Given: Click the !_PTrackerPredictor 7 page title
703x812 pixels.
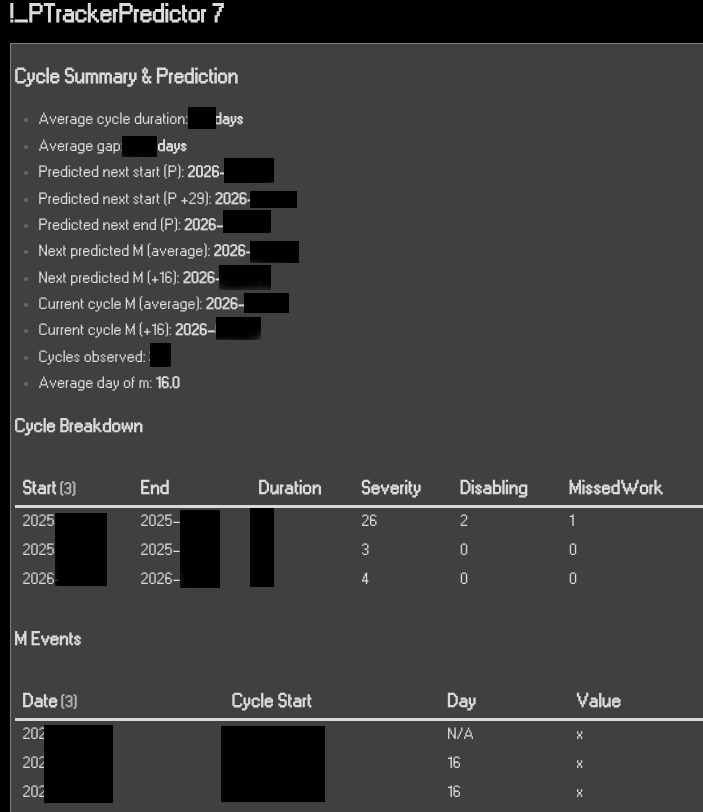Looking at the screenshot, I should click(x=116, y=17).
